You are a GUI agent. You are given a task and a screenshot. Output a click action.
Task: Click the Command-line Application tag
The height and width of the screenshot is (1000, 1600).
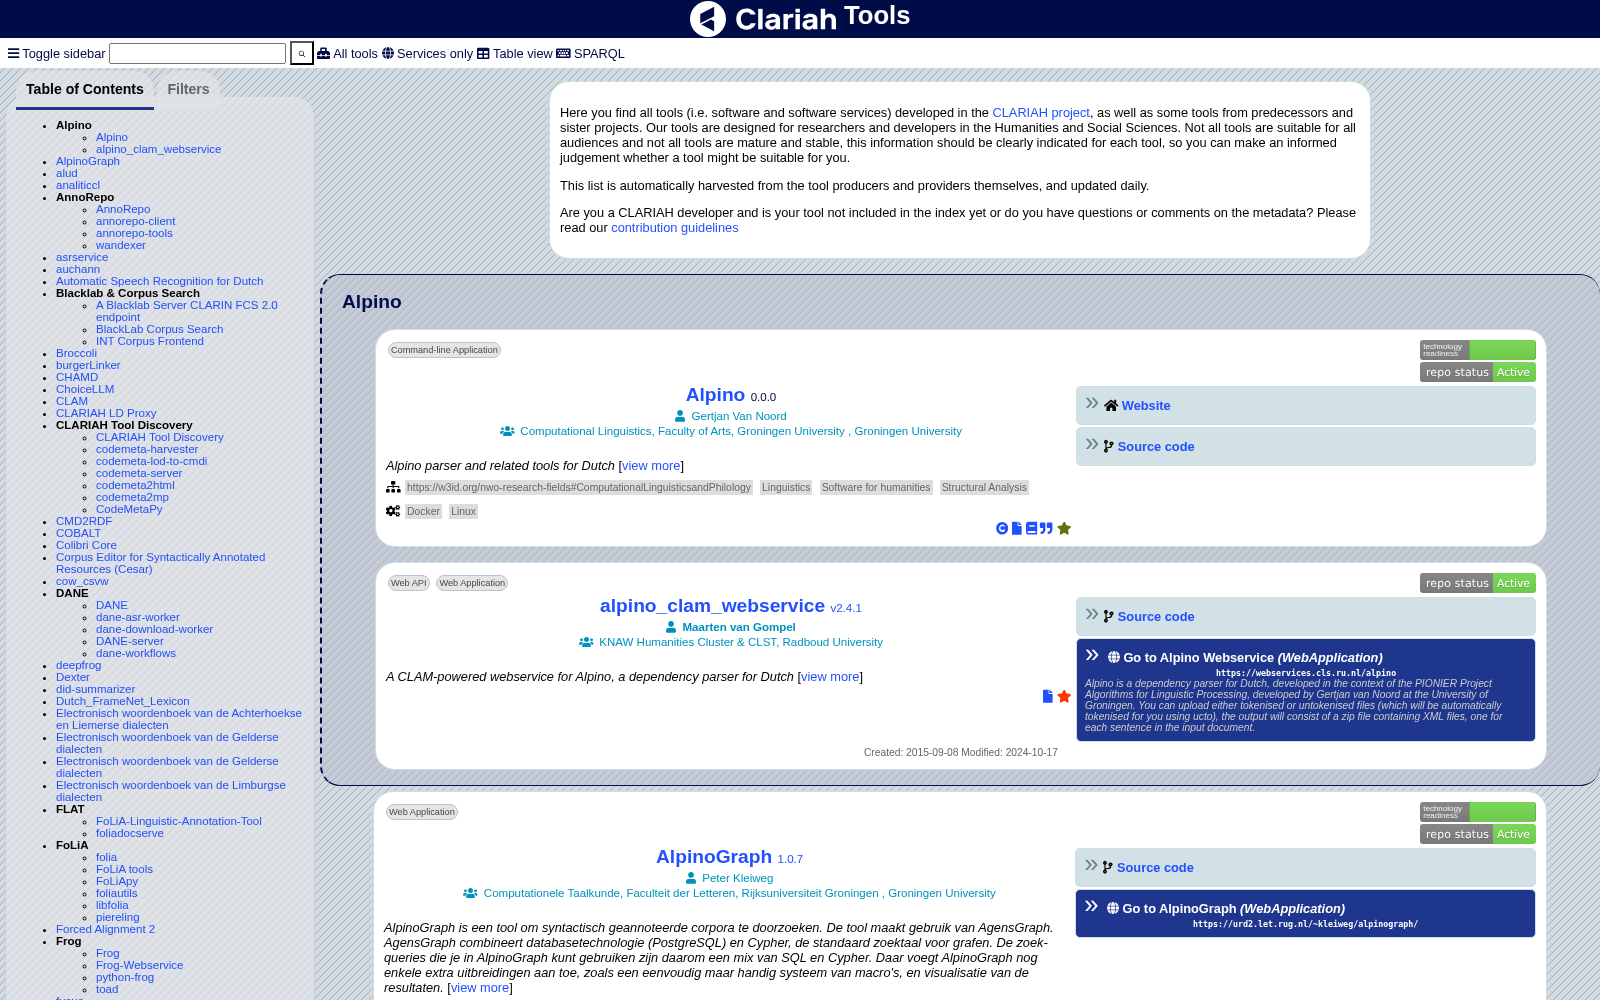point(444,350)
